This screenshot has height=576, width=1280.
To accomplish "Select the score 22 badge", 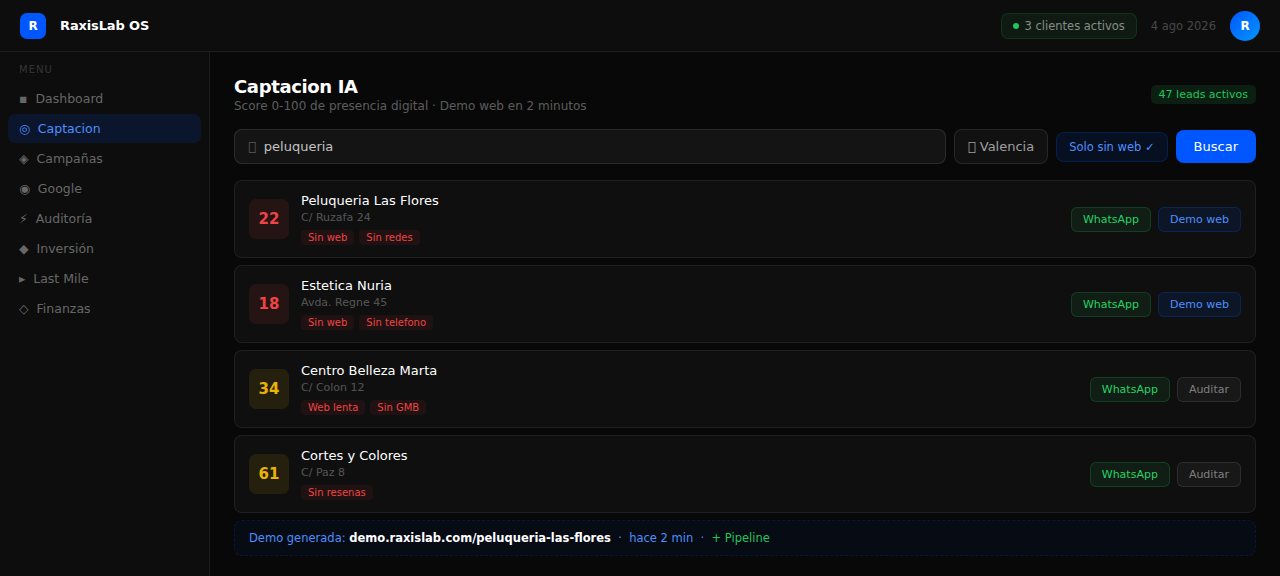I will point(269,219).
